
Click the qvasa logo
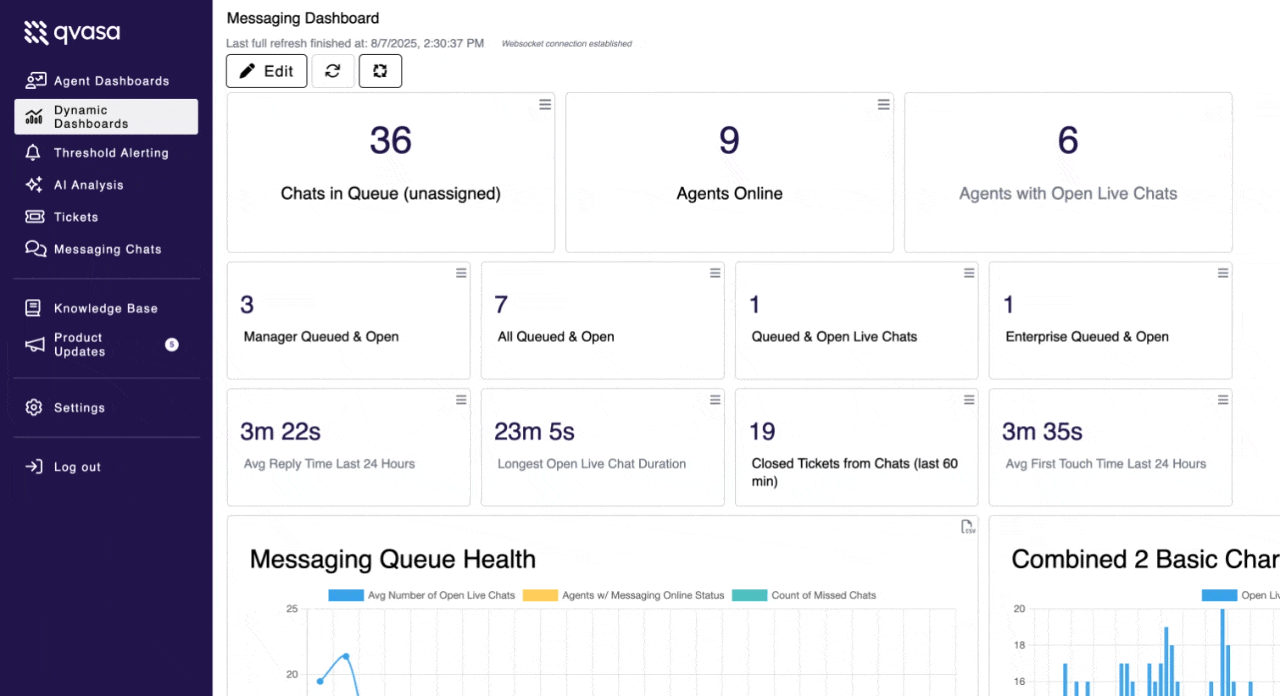pos(71,33)
